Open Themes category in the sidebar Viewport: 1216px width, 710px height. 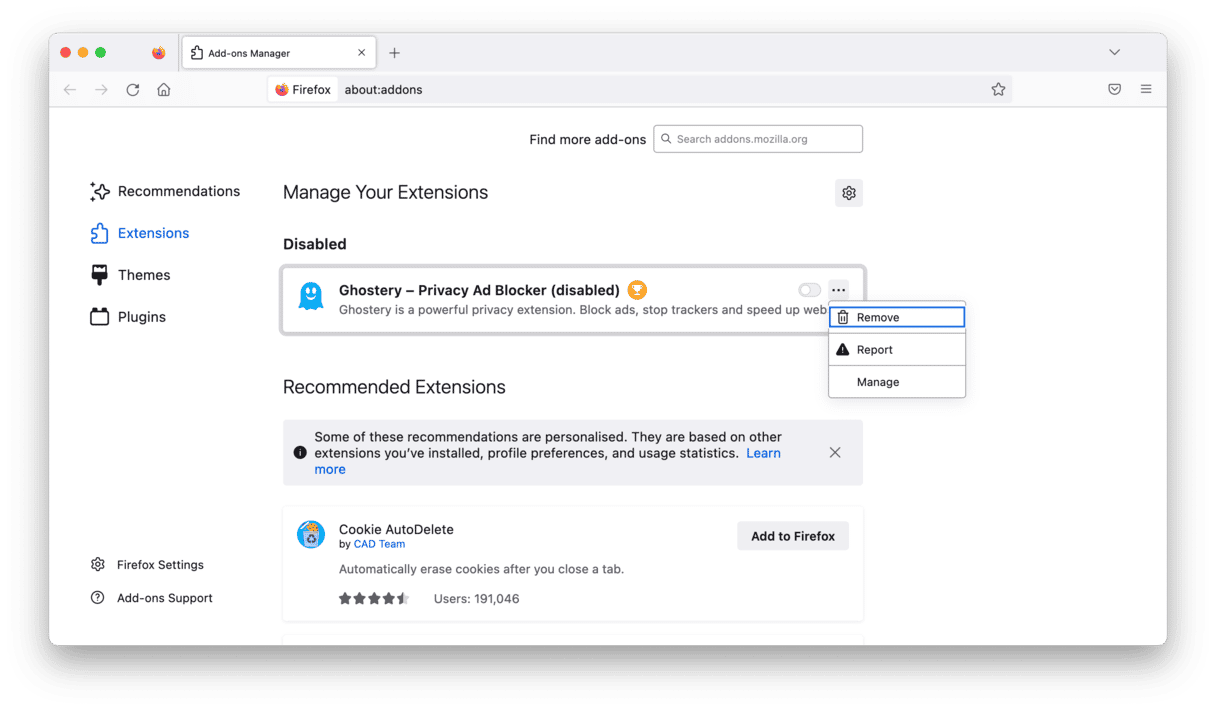coord(130,275)
